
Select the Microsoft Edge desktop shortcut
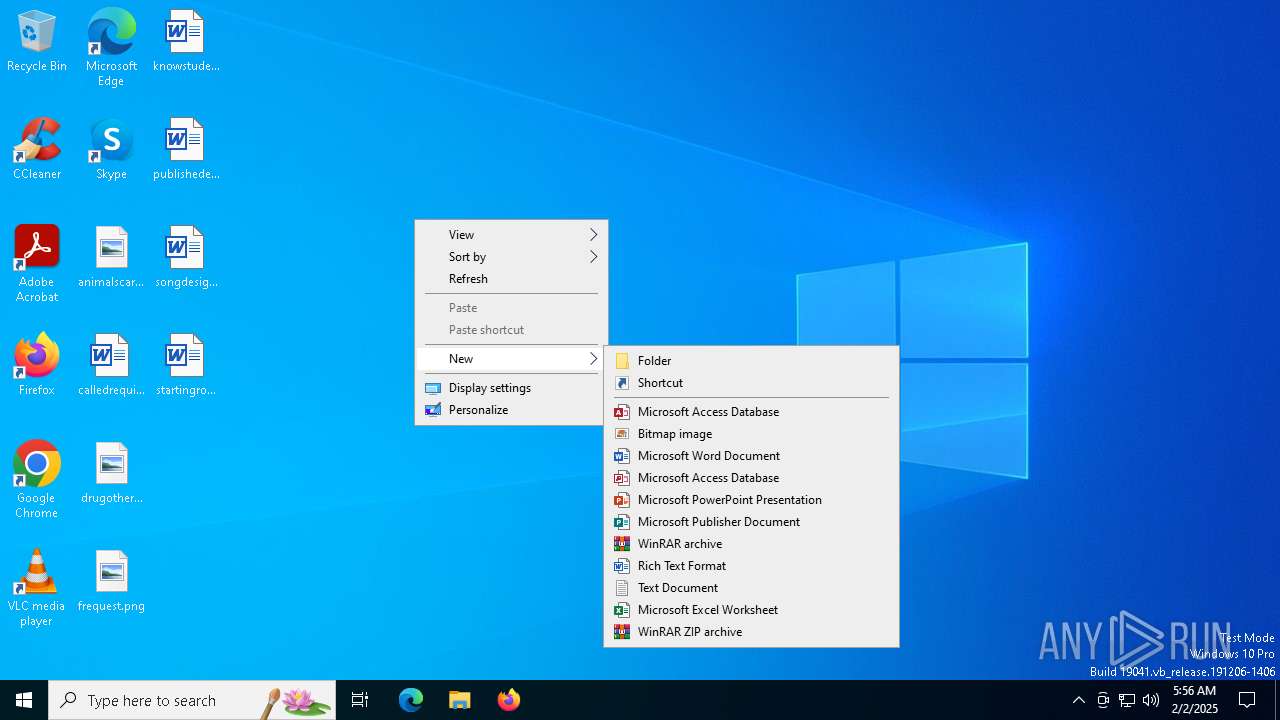pos(111,48)
